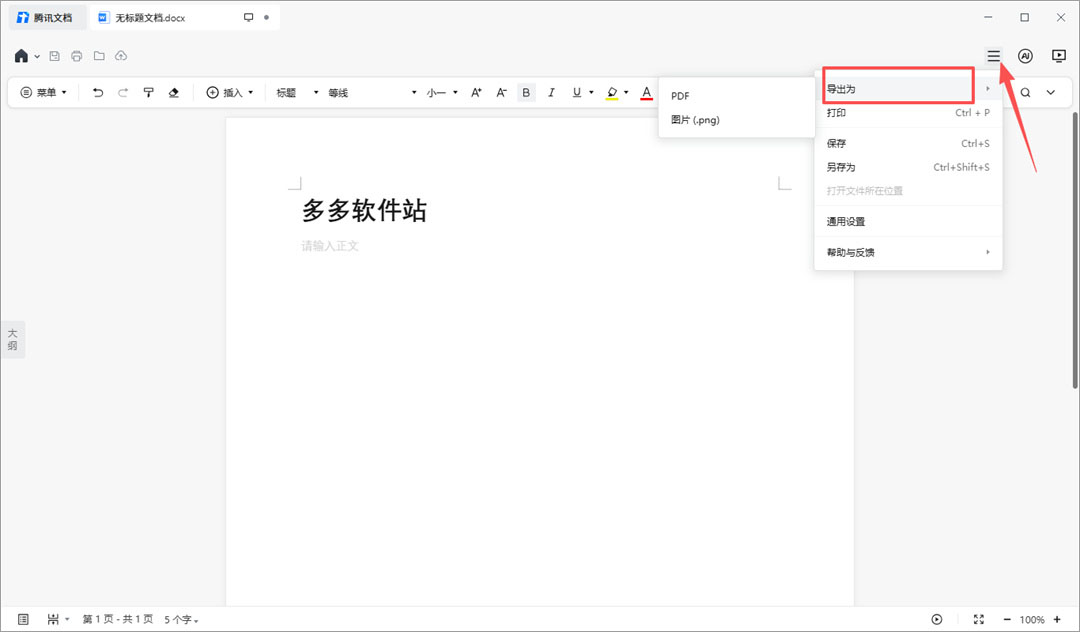Click the zoom in plus button
This screenshot has height=632, width=1080.
(x=1057, y=620)
